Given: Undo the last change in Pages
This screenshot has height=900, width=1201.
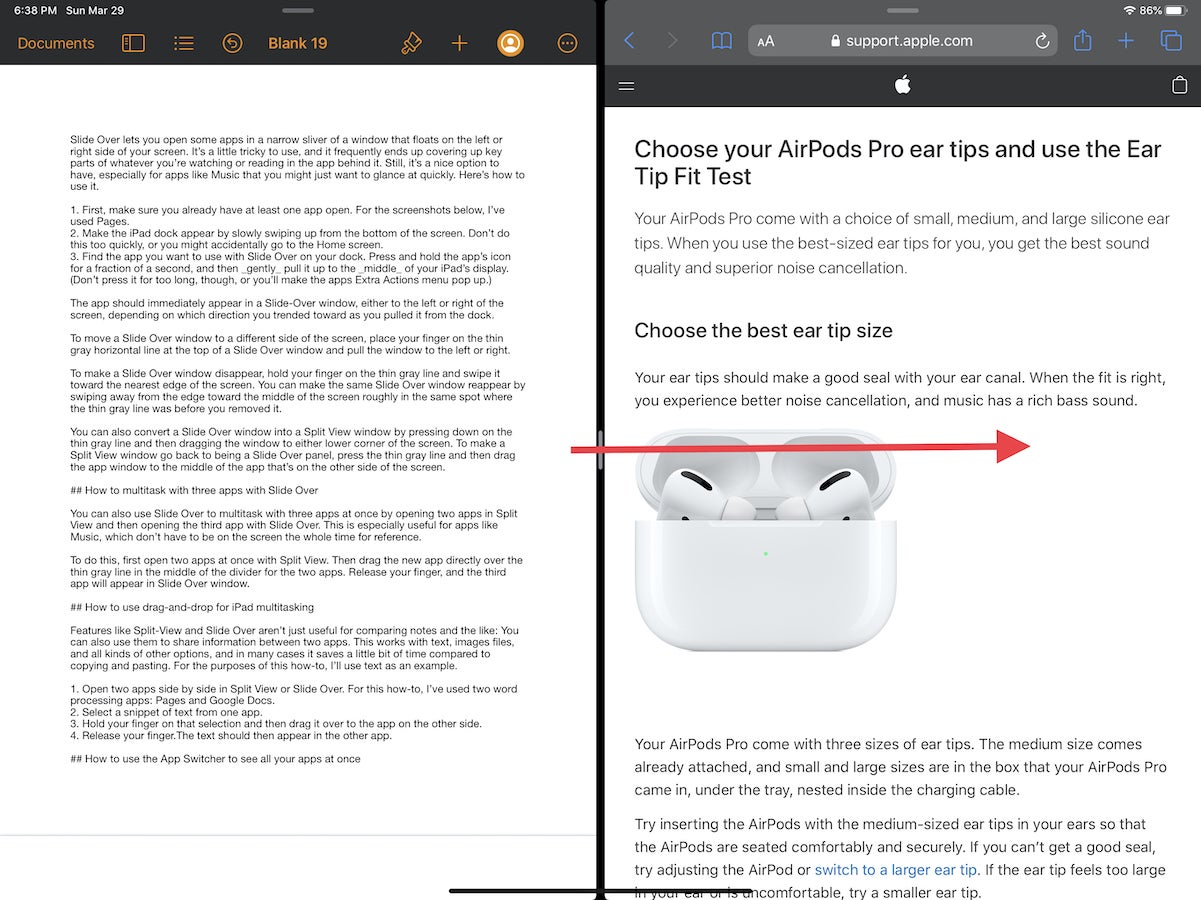Looking at the screenshot, I should click(x=232, y=43).
